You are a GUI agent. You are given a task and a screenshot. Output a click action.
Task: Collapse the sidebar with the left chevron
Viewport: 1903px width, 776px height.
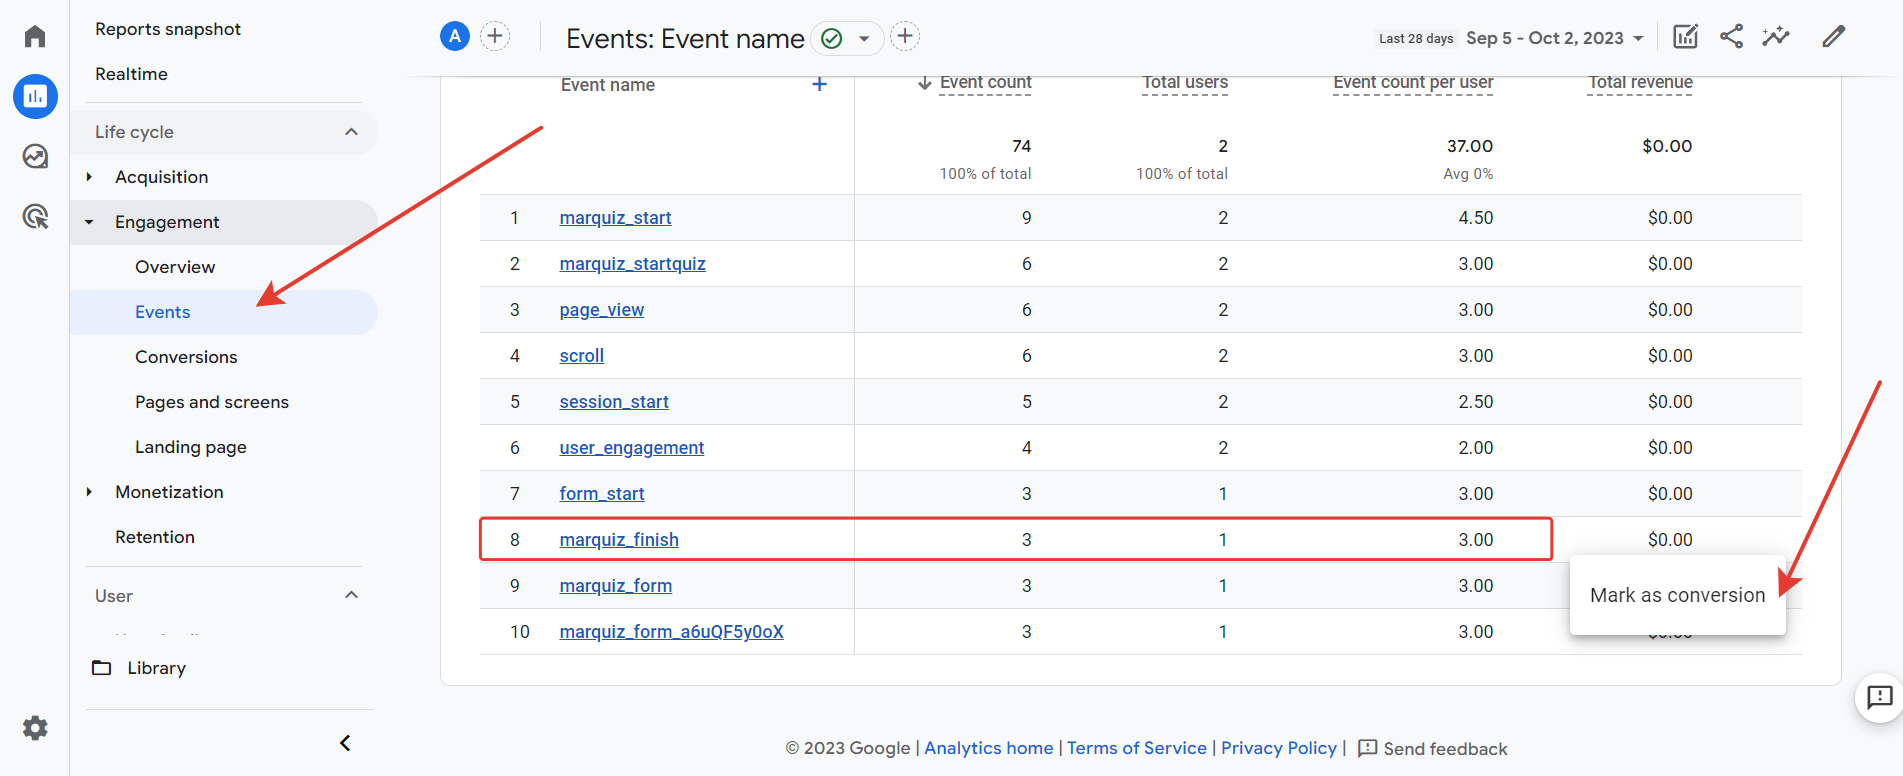345,743
